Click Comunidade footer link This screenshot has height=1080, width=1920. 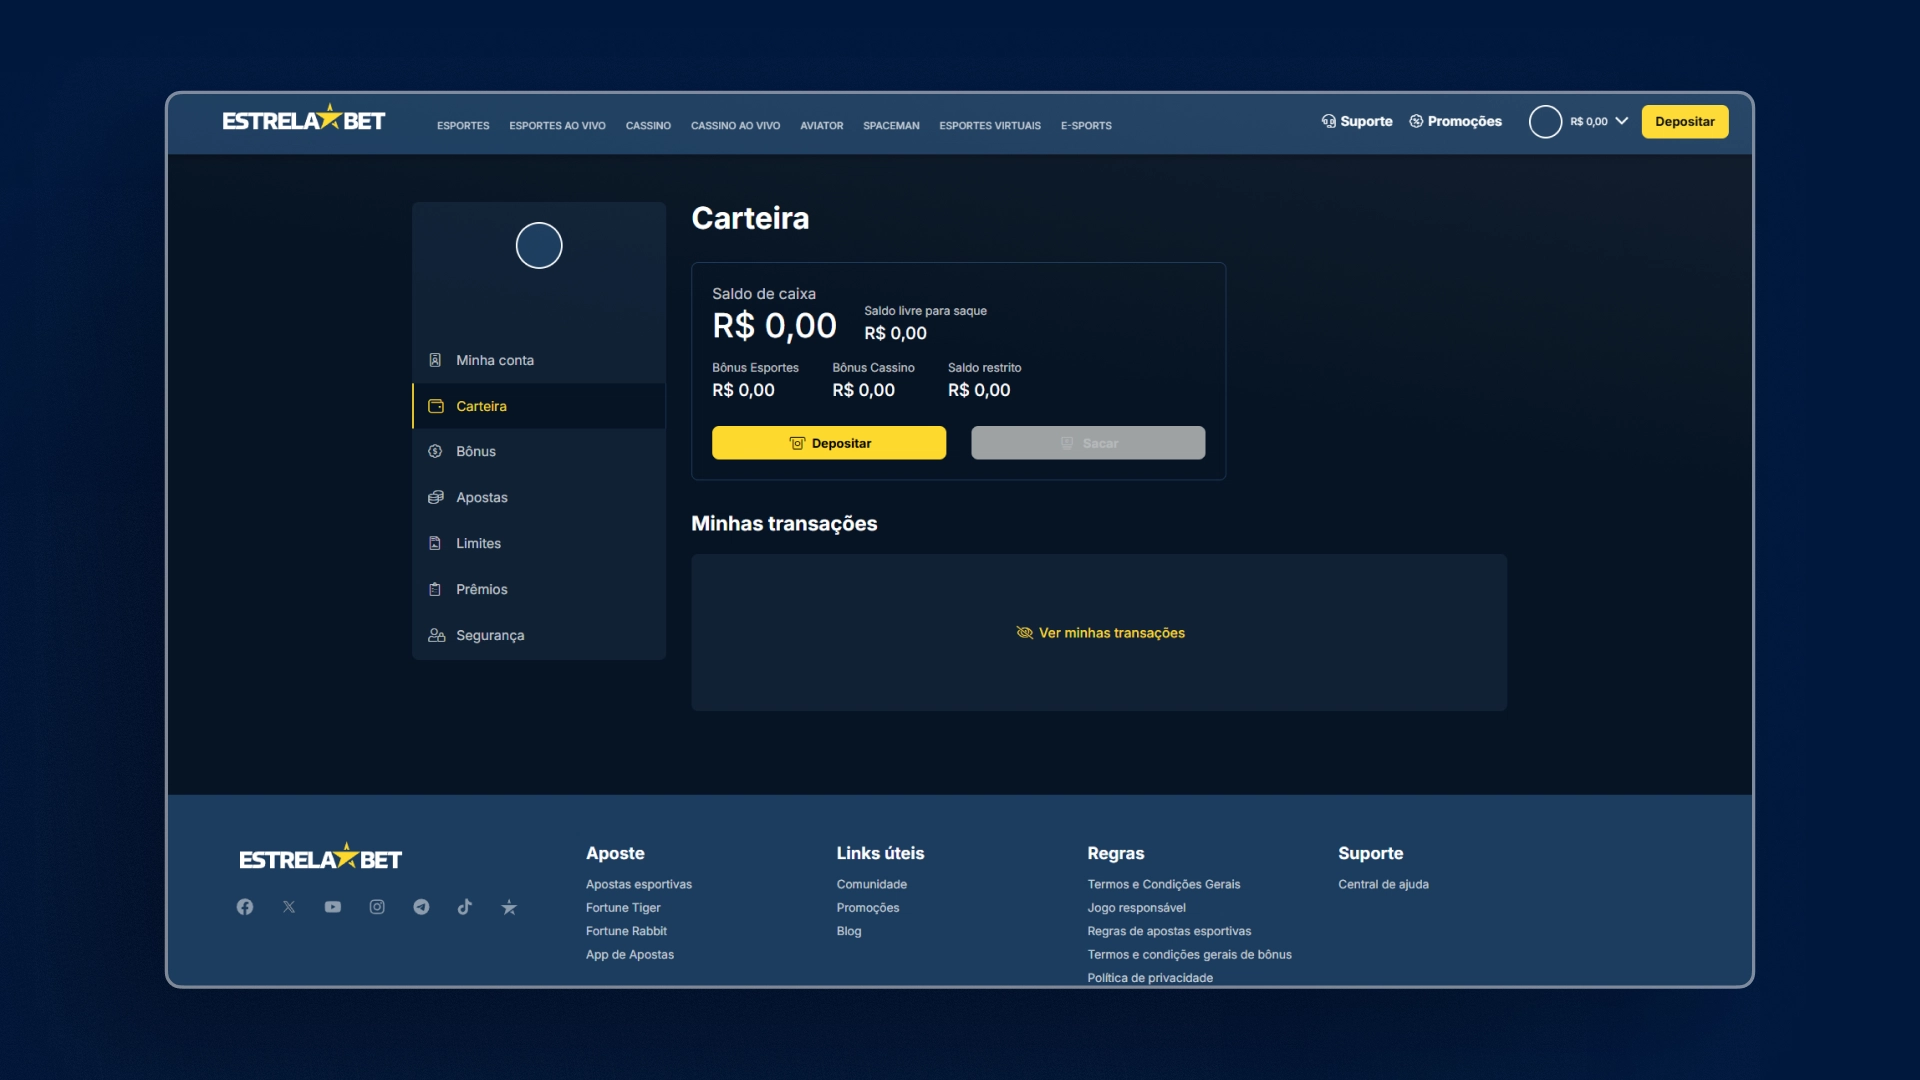pyautogui.click(x=871, y=884)
